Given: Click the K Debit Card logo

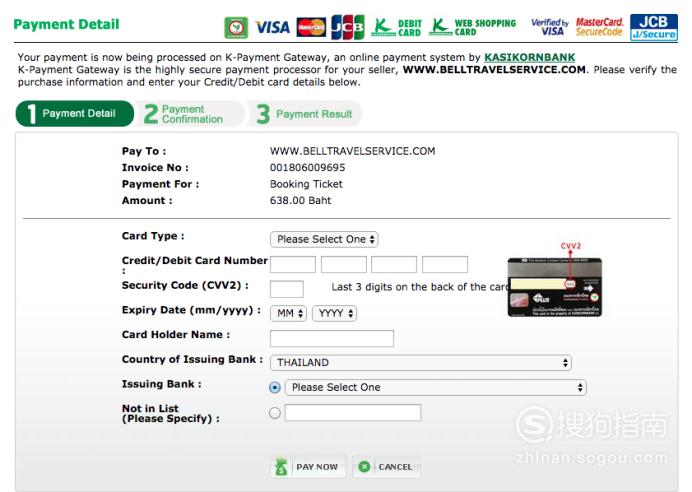Looking at the screenshot, I should [x=396, y=27].
